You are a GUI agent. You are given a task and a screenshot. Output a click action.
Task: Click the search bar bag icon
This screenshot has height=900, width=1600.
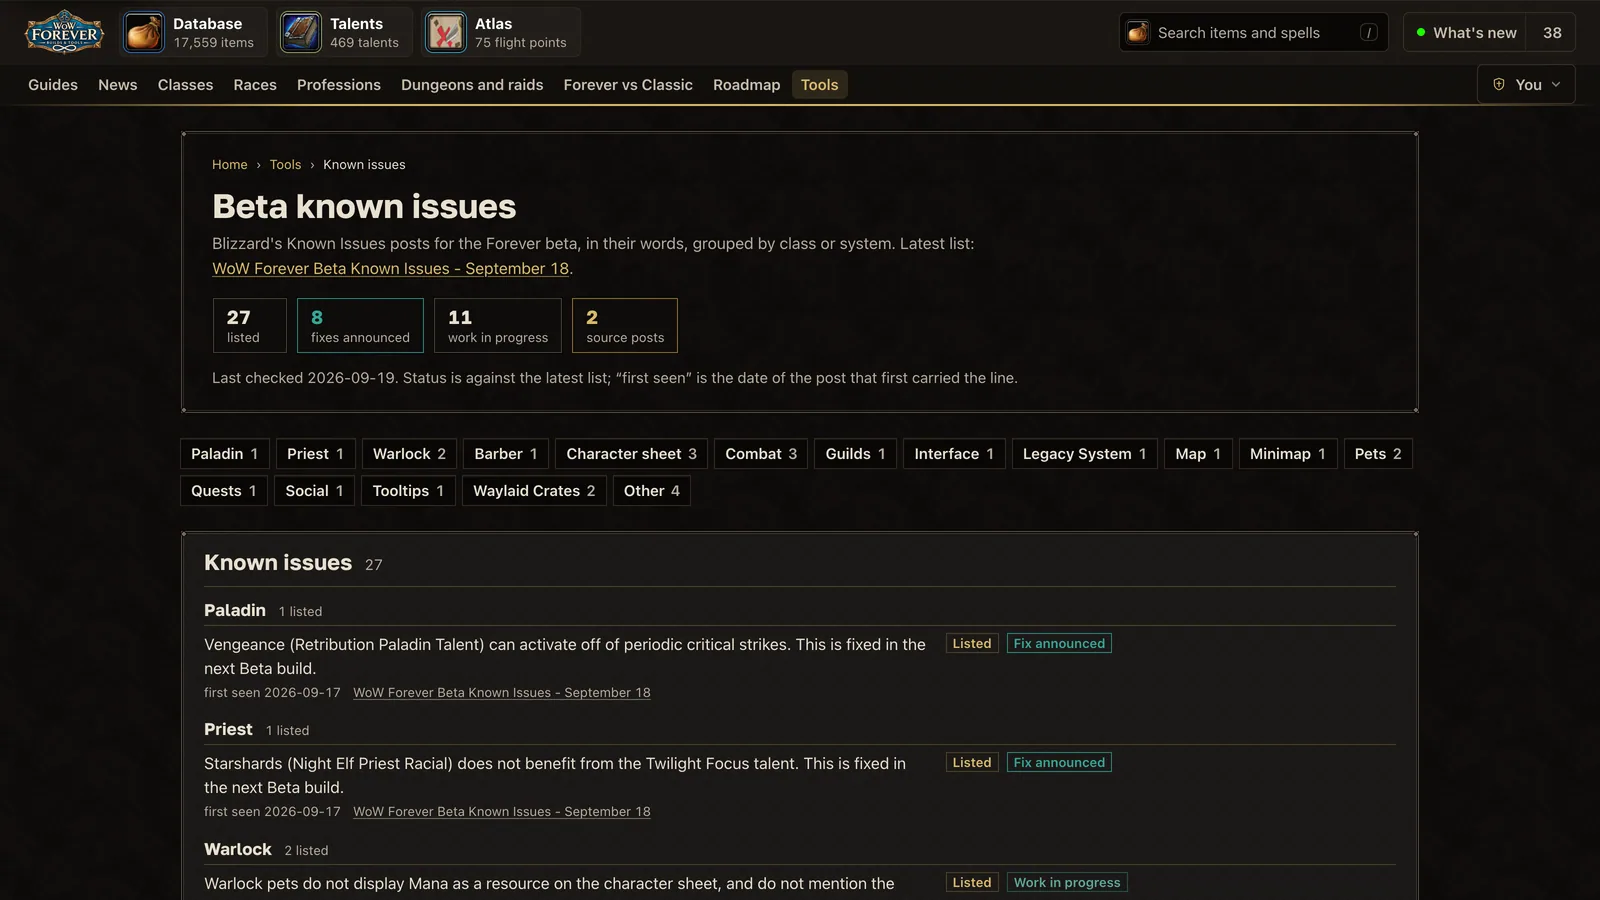pyautogui.click(x=1138, y=33)
